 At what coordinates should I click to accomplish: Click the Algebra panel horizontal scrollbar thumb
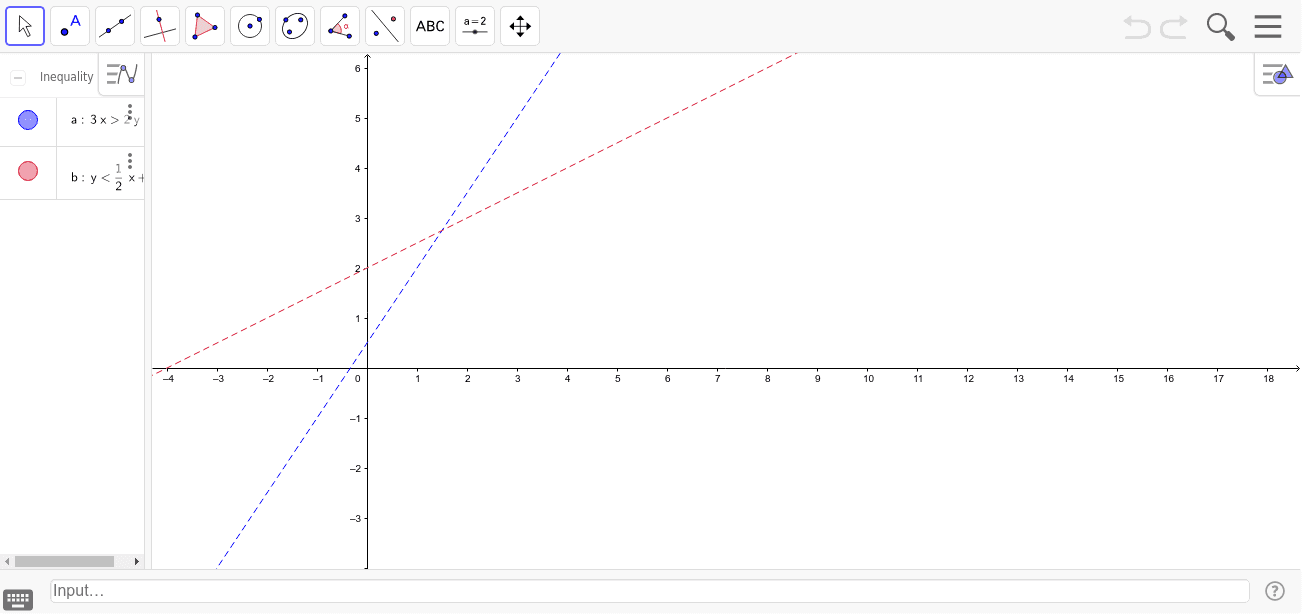(x=64, y=561)
